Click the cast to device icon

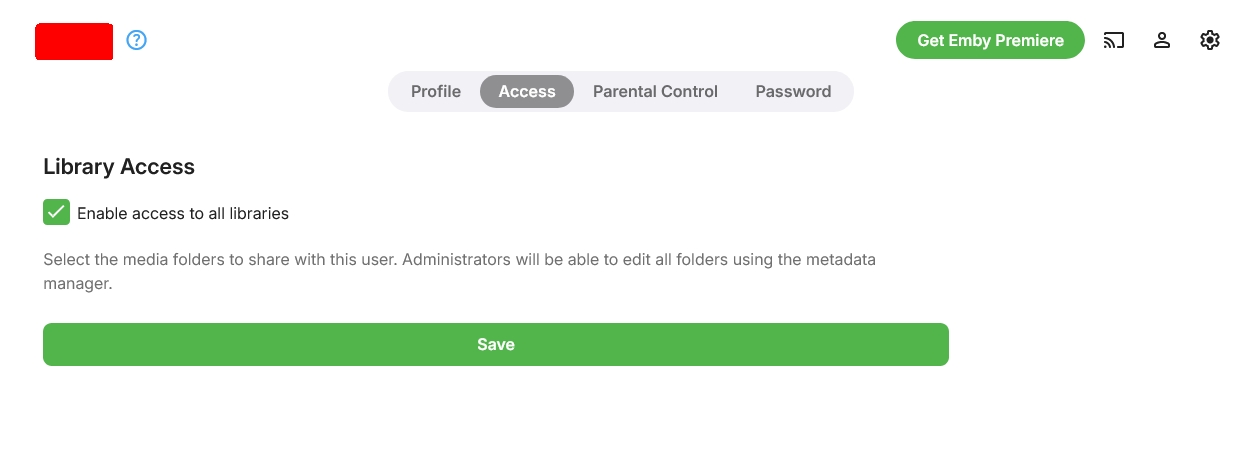(x=1114, y=40)
